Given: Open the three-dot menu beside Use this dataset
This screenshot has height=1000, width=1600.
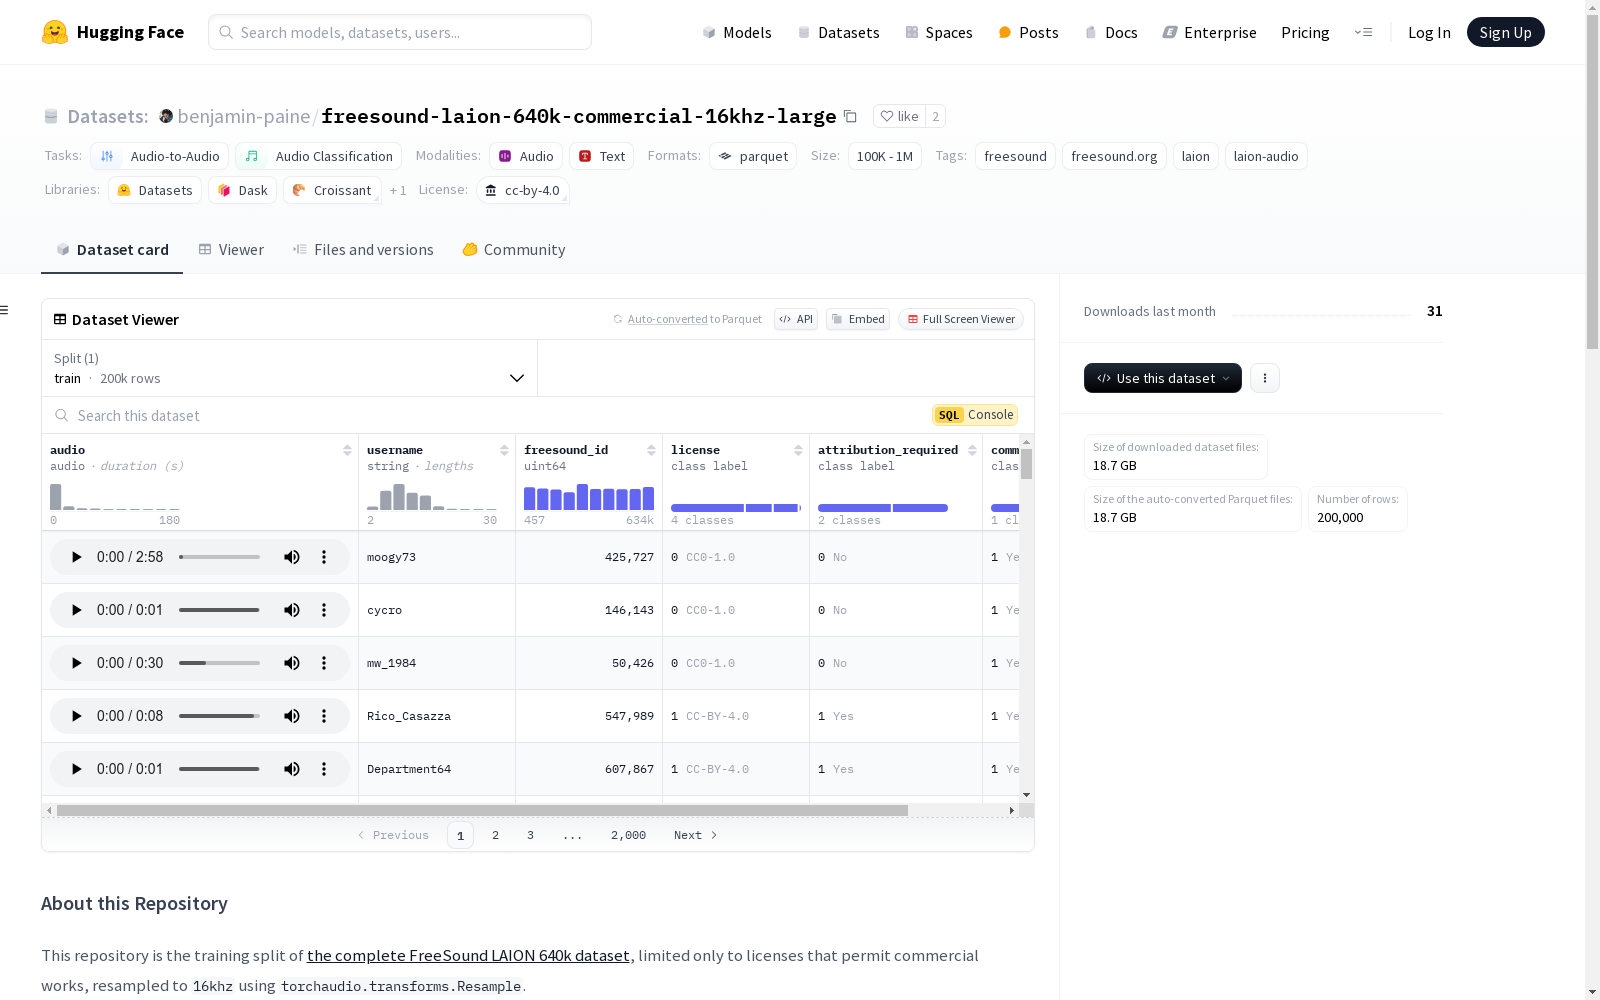Looking at the screenshot, I should 1265,378.
